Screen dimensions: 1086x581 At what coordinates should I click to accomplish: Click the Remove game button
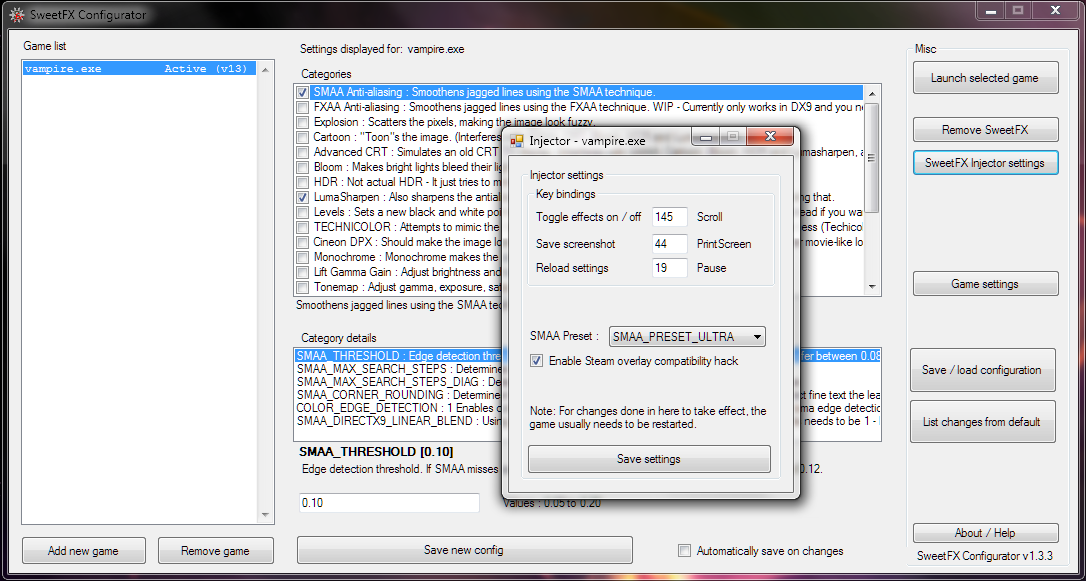coord(215,551)
